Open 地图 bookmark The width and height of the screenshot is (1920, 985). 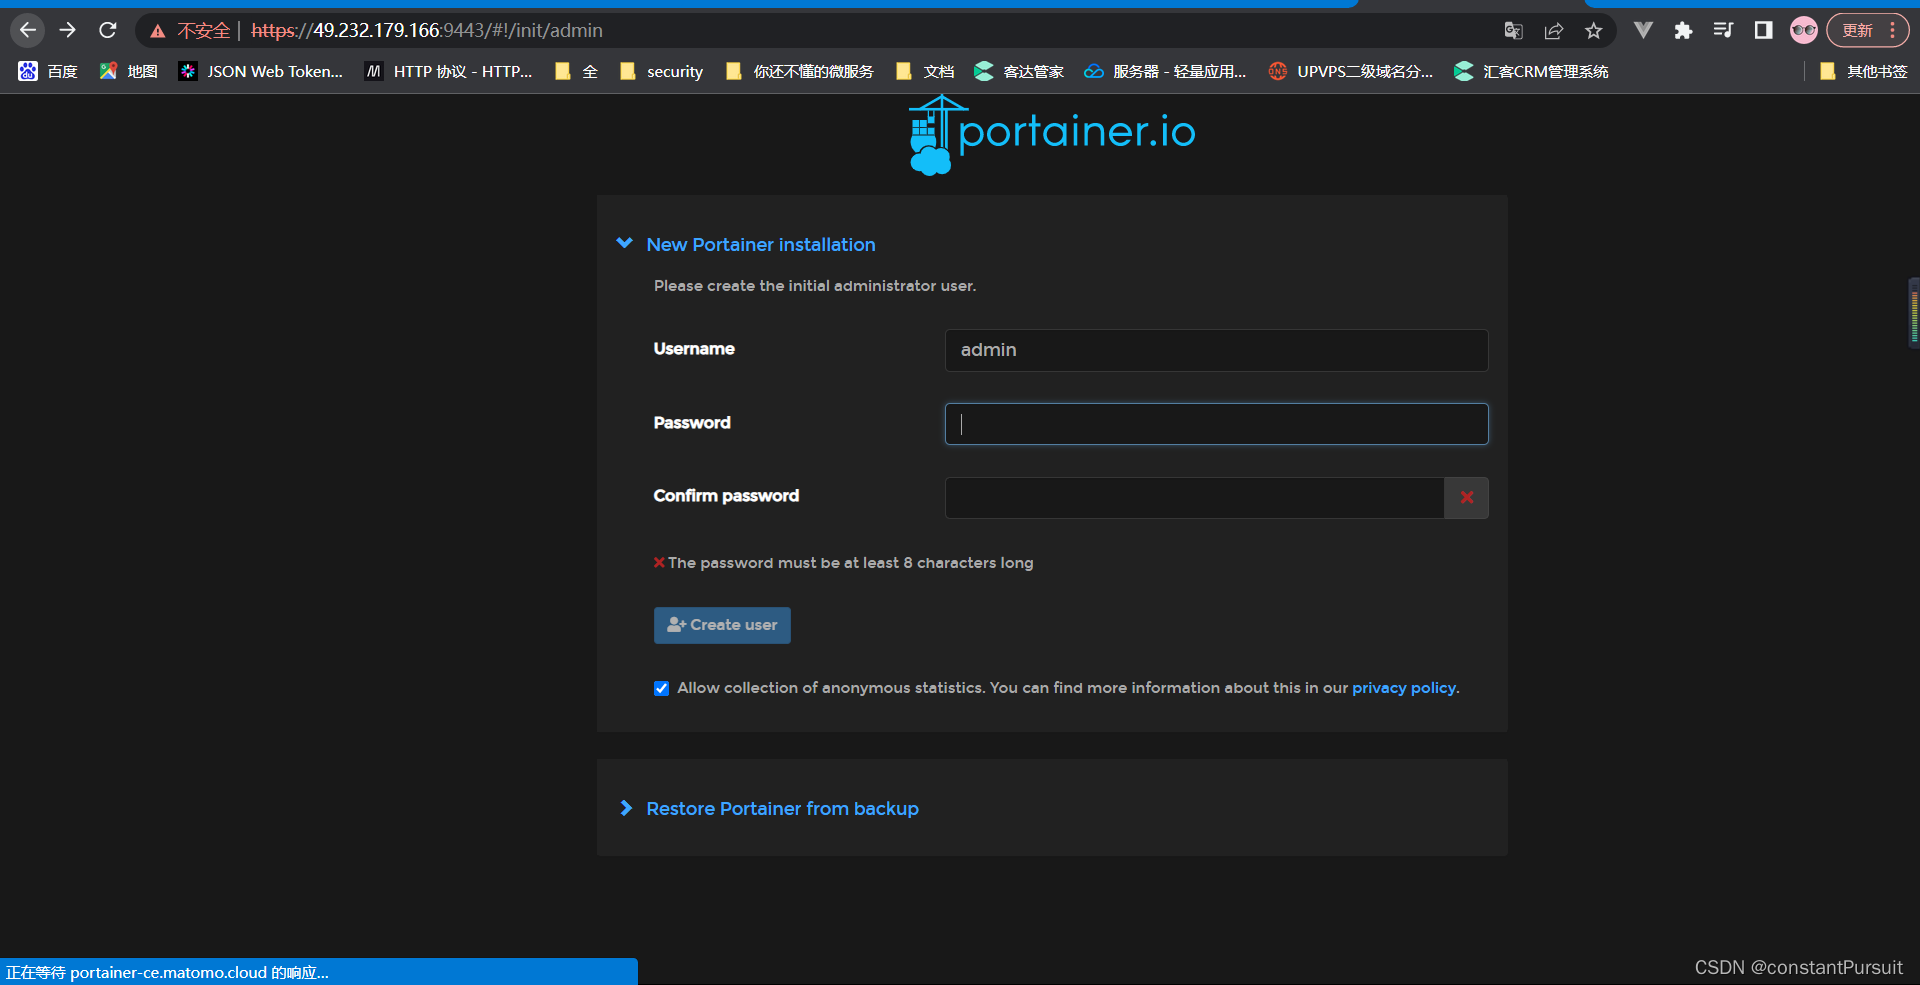128,71
